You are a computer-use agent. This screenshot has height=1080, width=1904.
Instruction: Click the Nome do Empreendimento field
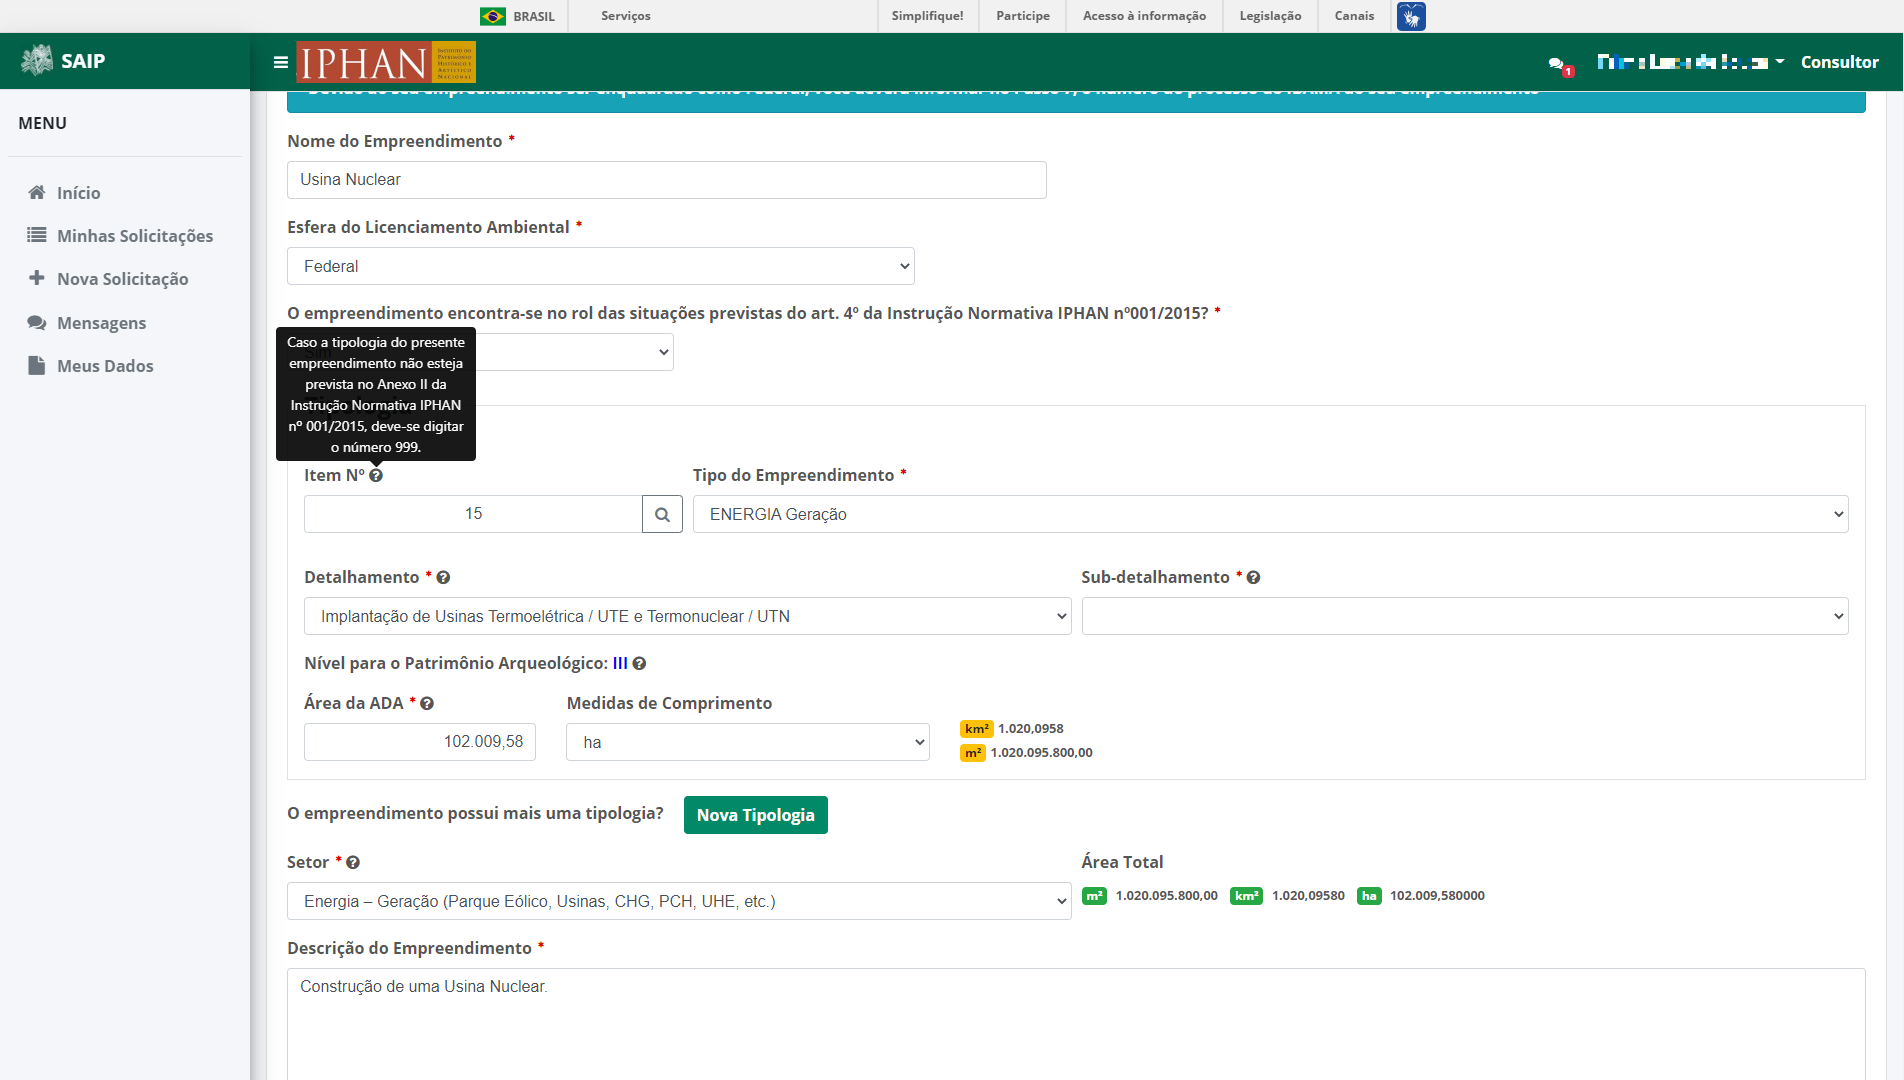(x=667, y=180)
